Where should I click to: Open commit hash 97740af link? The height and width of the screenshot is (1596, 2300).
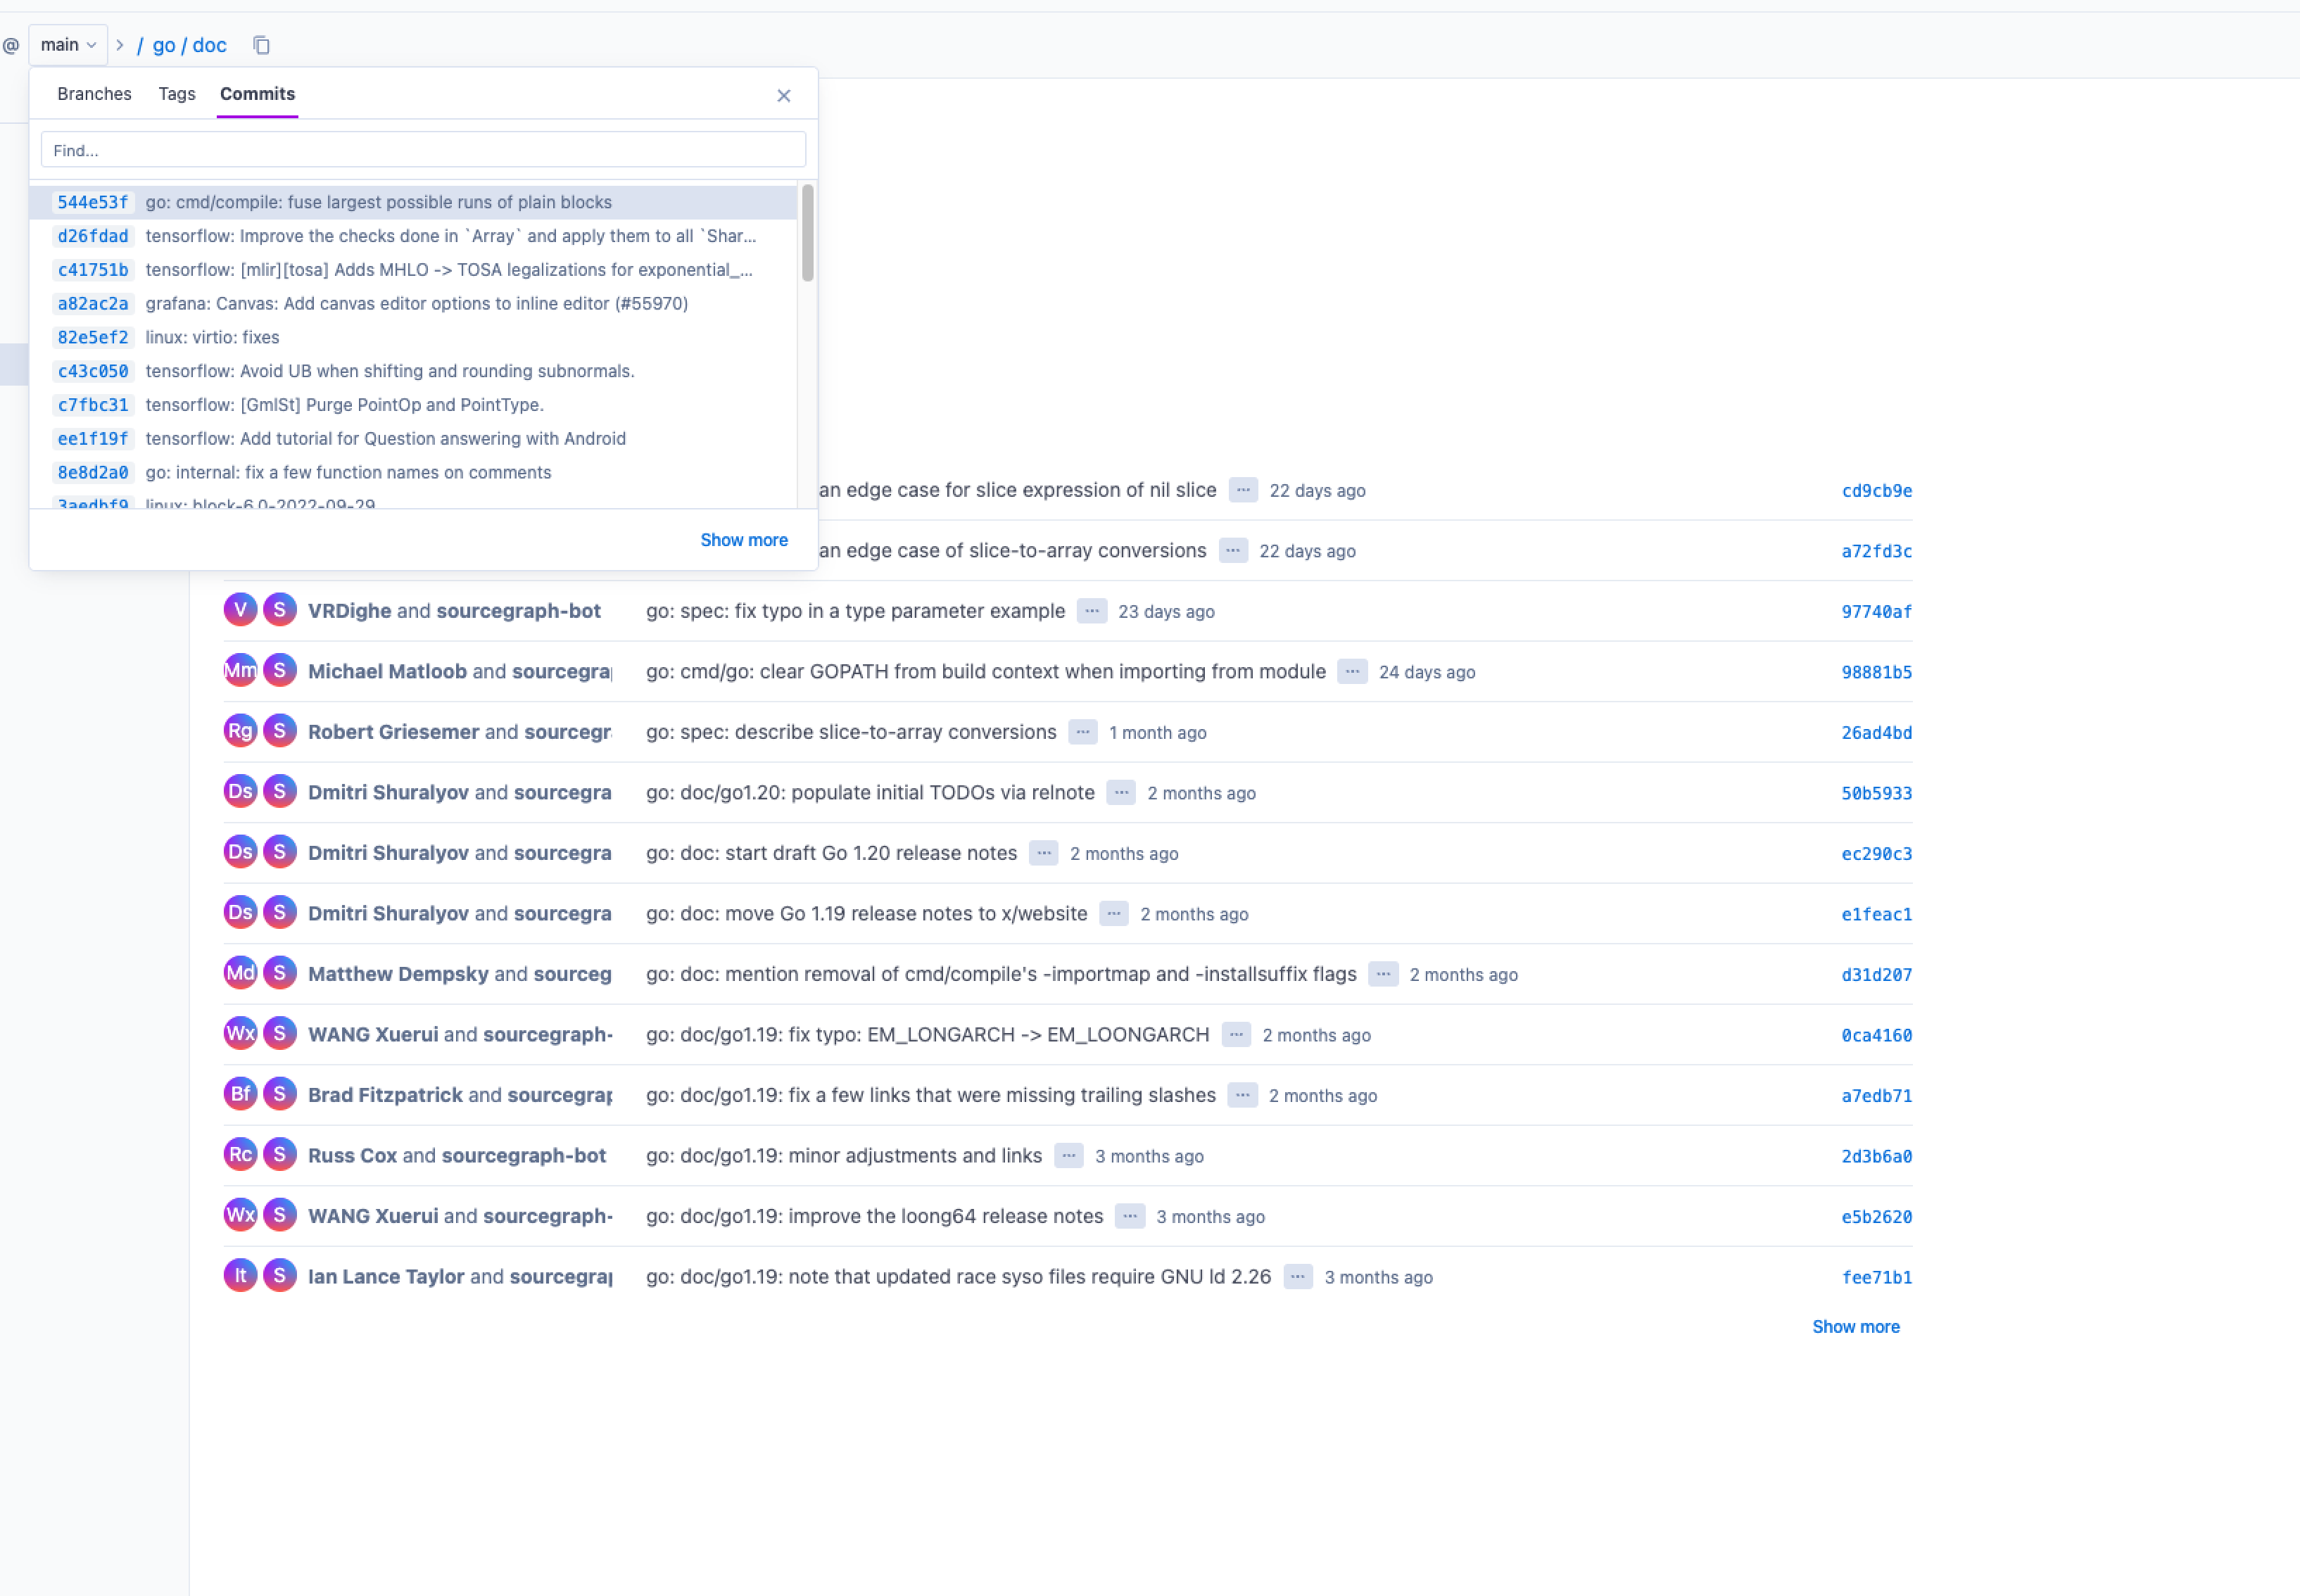coord(1876,612)
